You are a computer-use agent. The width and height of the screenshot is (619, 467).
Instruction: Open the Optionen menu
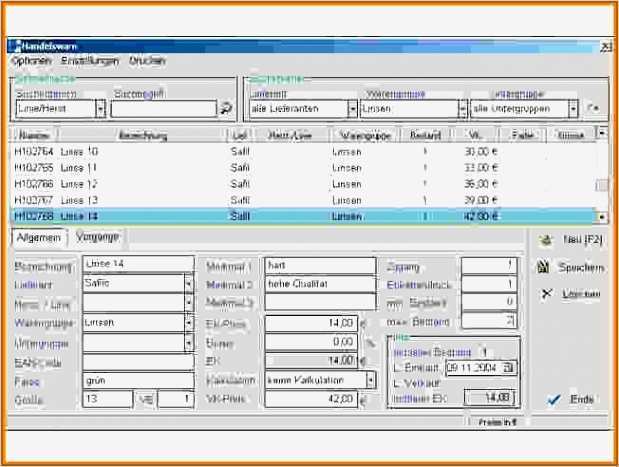pyautogui.click(x=32, y=61)
